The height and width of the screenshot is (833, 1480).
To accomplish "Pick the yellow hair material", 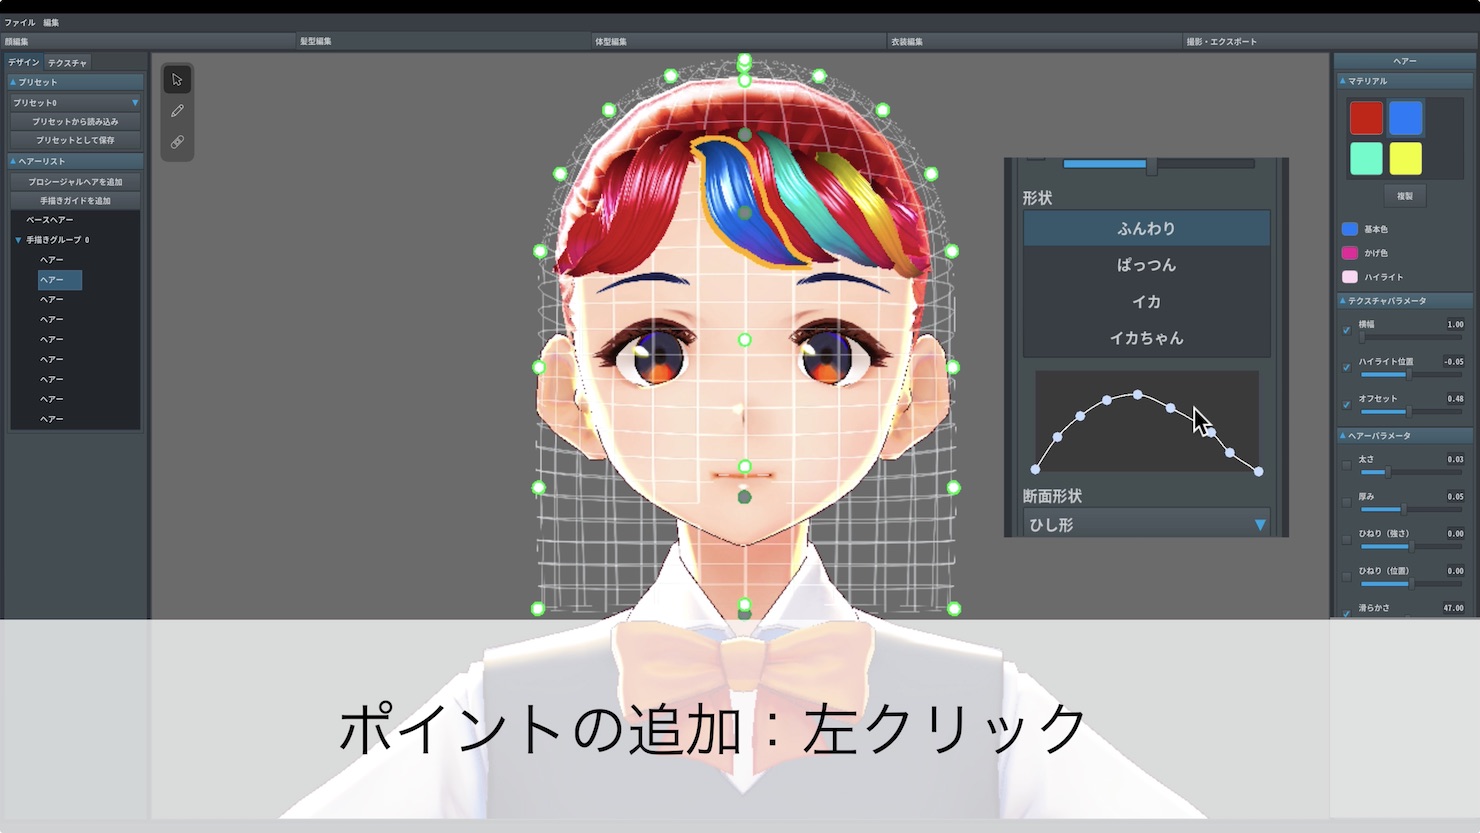I will [x=1405, y=158].
